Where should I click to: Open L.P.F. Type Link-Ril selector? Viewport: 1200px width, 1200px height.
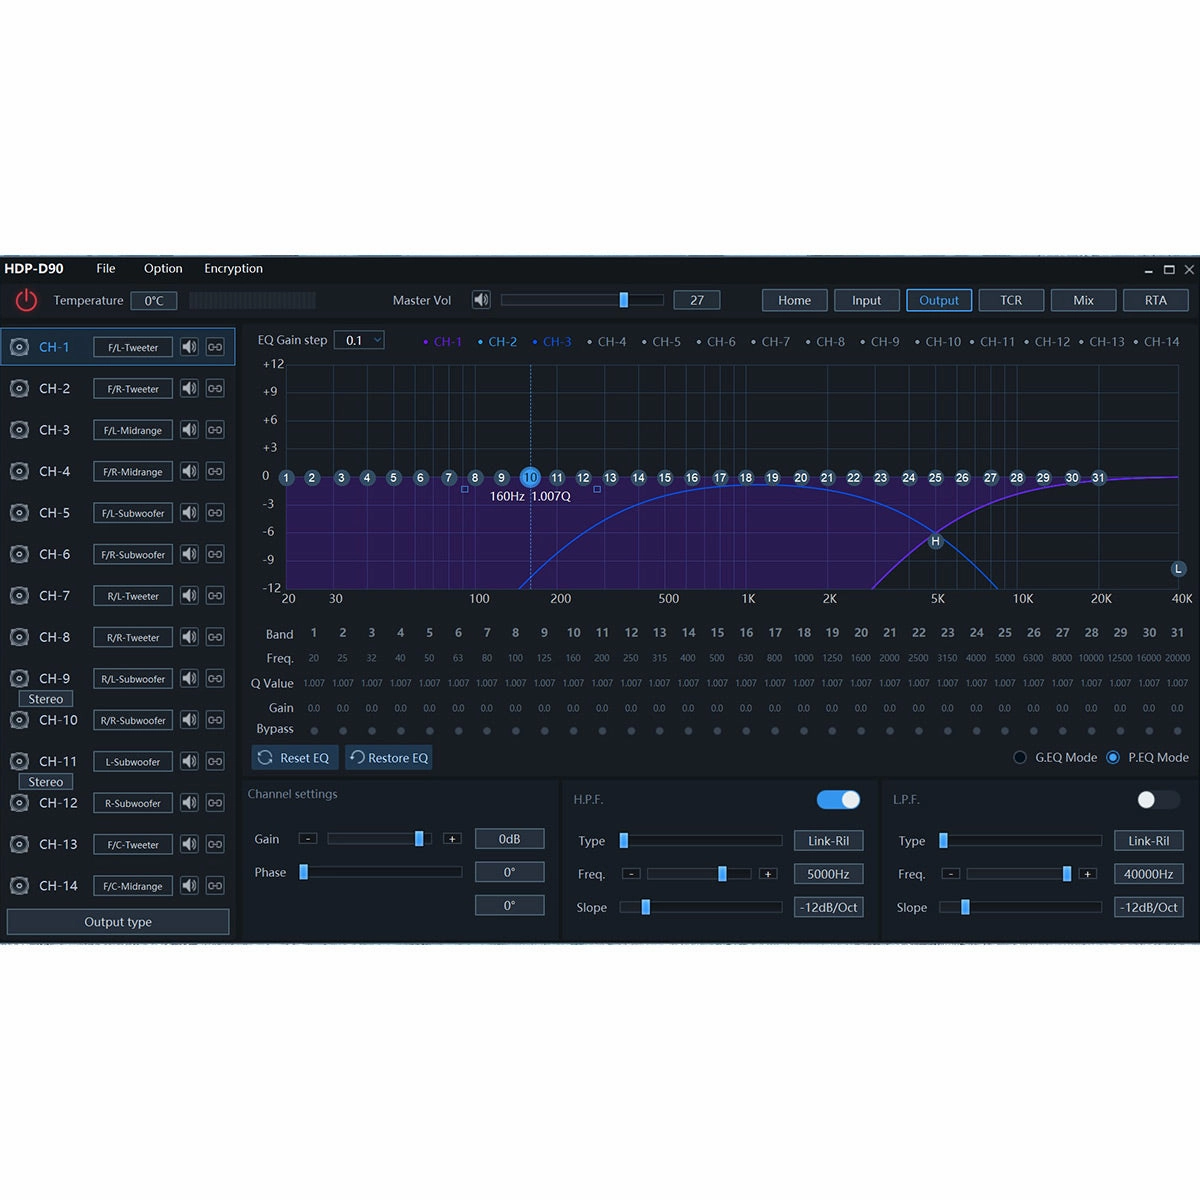click(x=1148, y=841)
